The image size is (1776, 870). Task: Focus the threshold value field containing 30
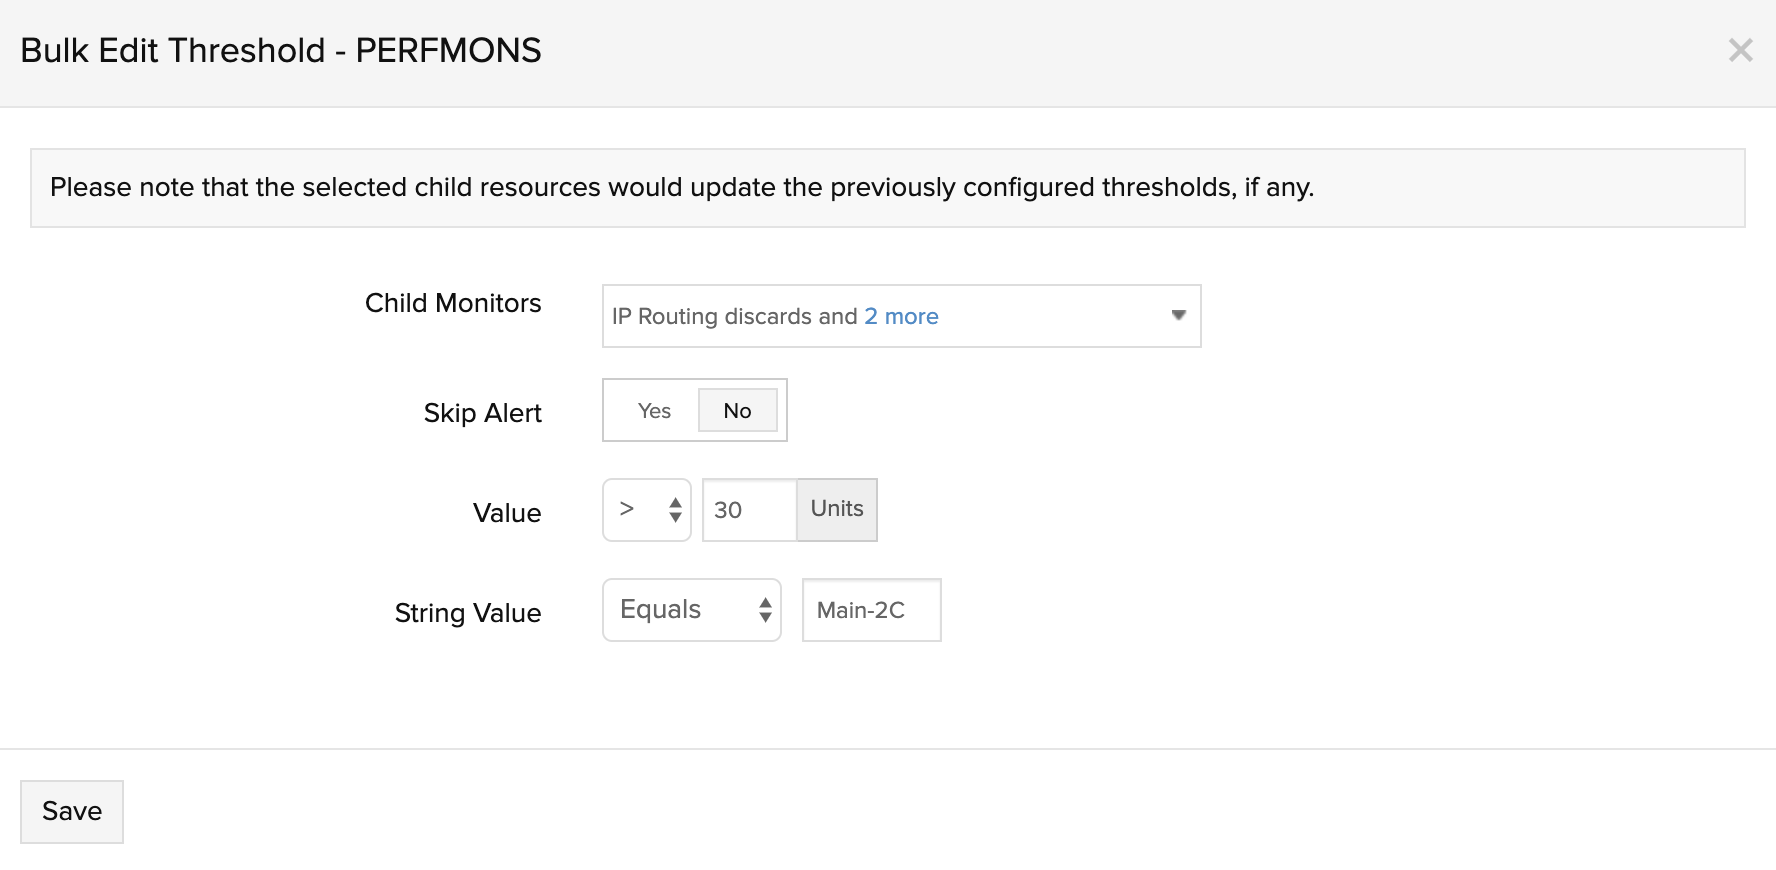point(749,510)
